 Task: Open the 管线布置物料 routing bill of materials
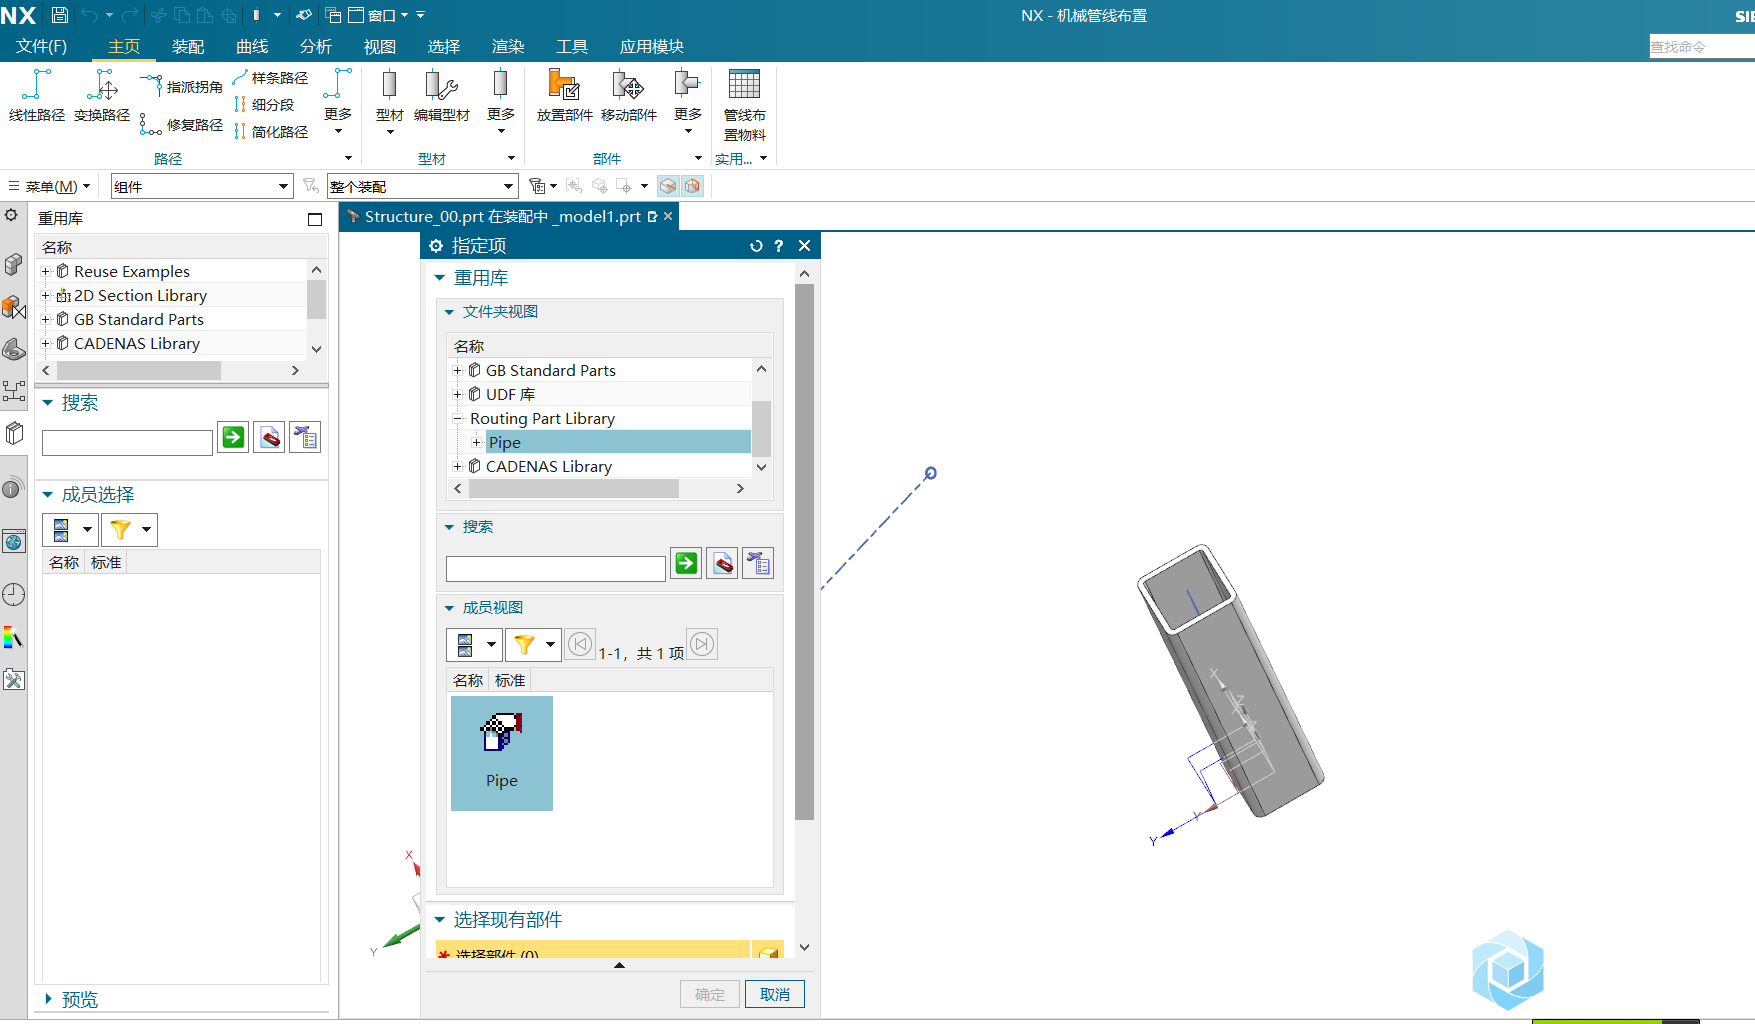745,106
